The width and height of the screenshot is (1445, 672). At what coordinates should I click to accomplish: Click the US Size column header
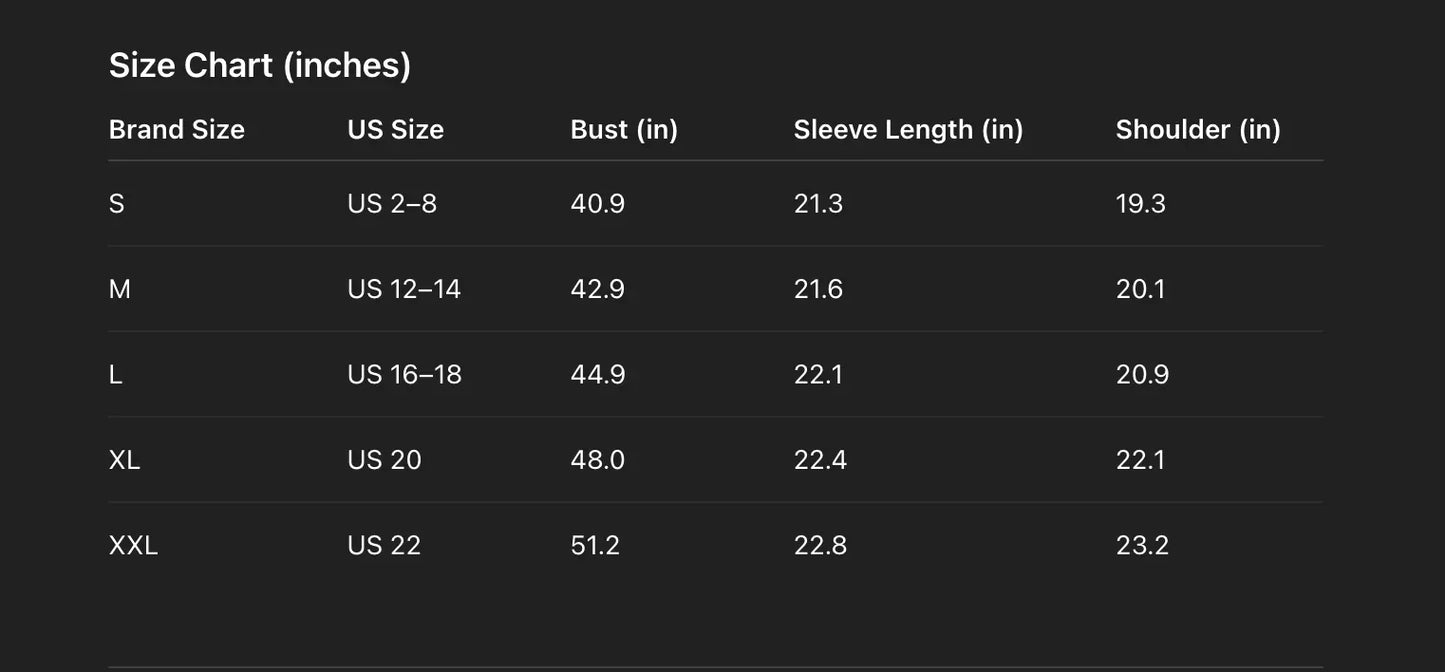pos(395,130)
